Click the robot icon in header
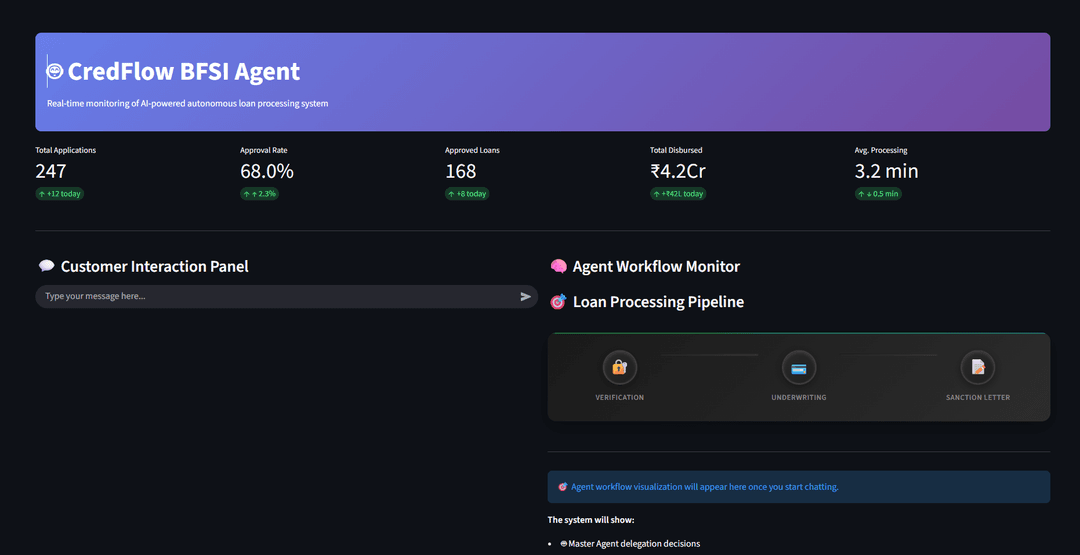1080x555 pixels. pos(55,72)
